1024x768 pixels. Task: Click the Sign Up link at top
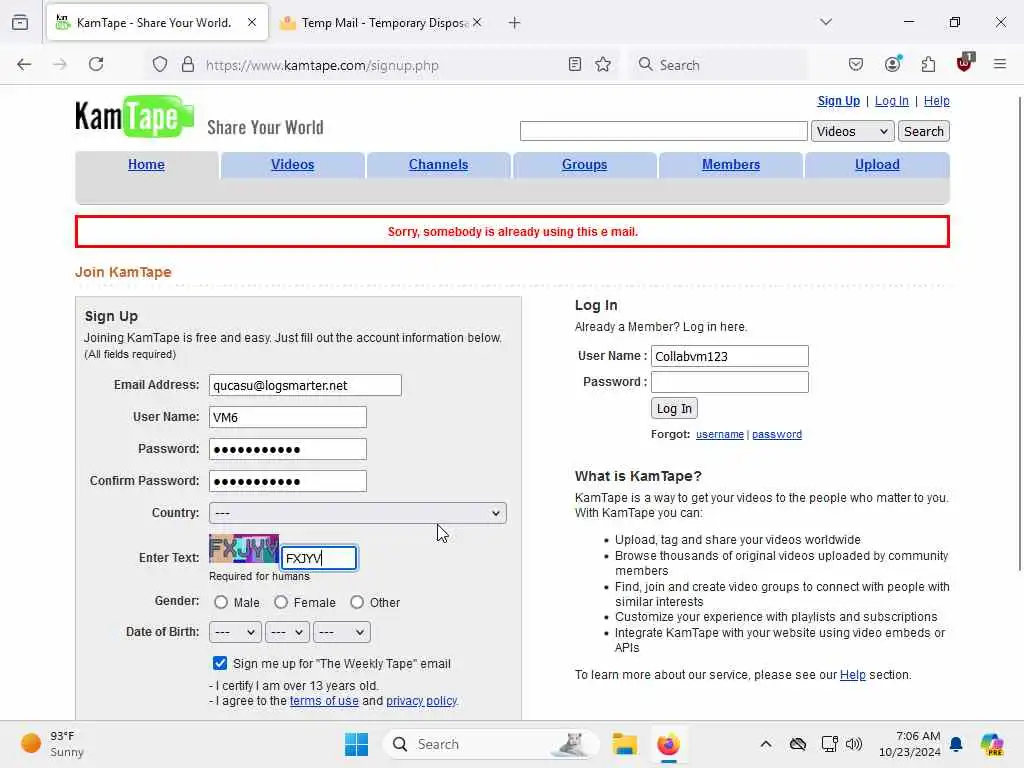(839, 101)
